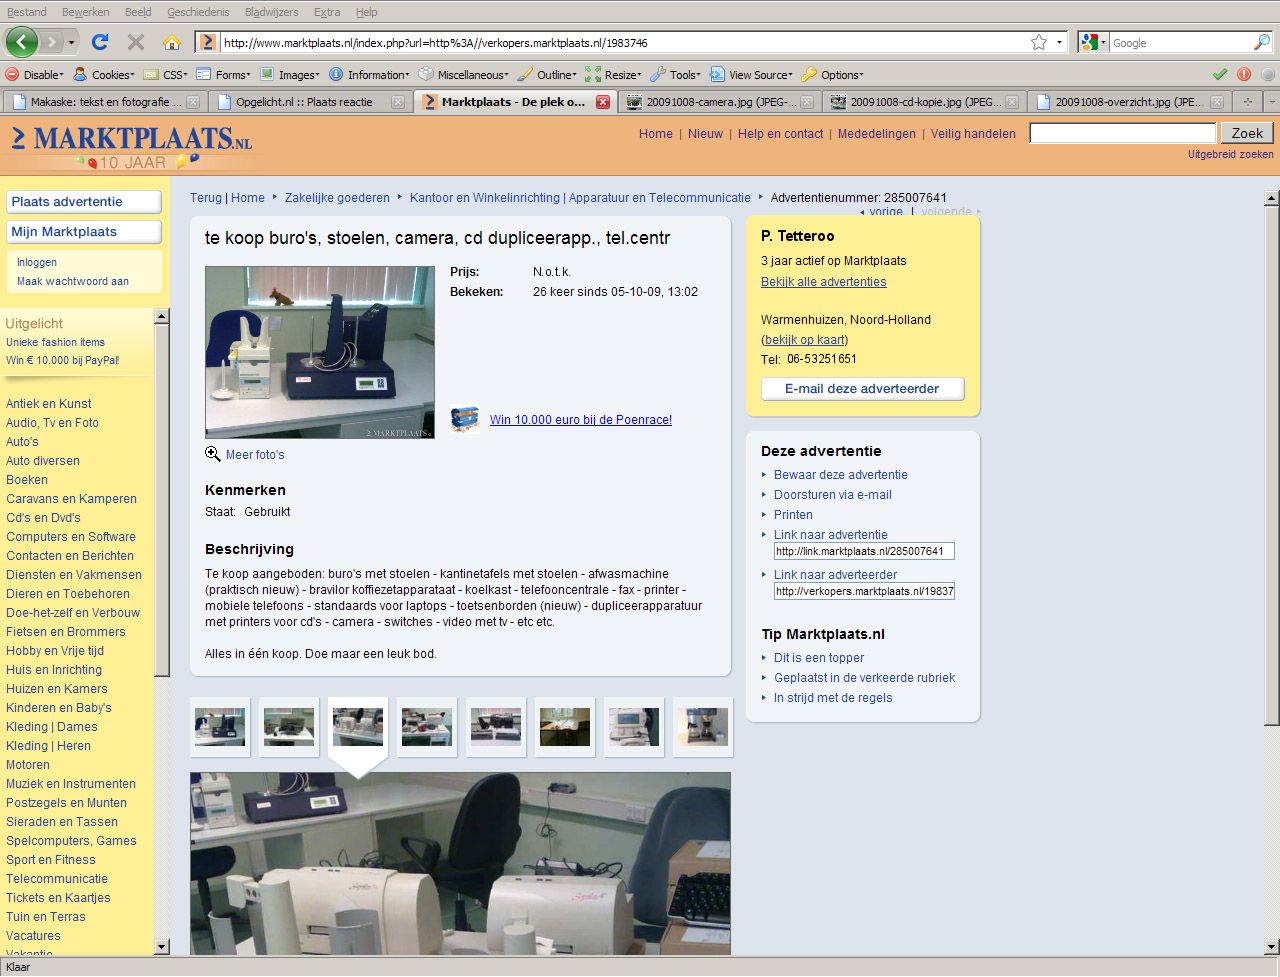Bookmark the page using the star icon

(1039, 42)
